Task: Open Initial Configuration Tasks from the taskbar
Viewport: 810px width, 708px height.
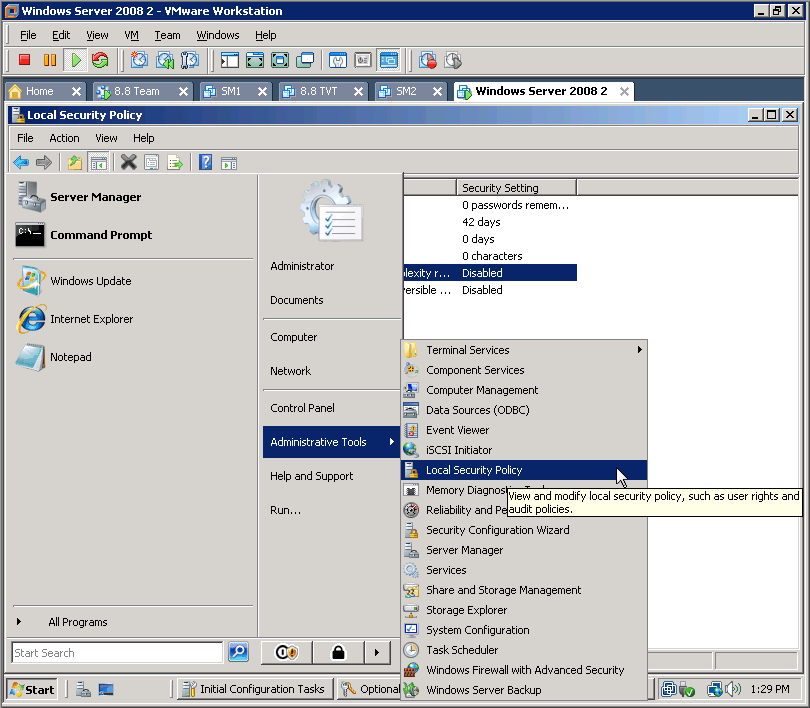Action: point(253,689)
